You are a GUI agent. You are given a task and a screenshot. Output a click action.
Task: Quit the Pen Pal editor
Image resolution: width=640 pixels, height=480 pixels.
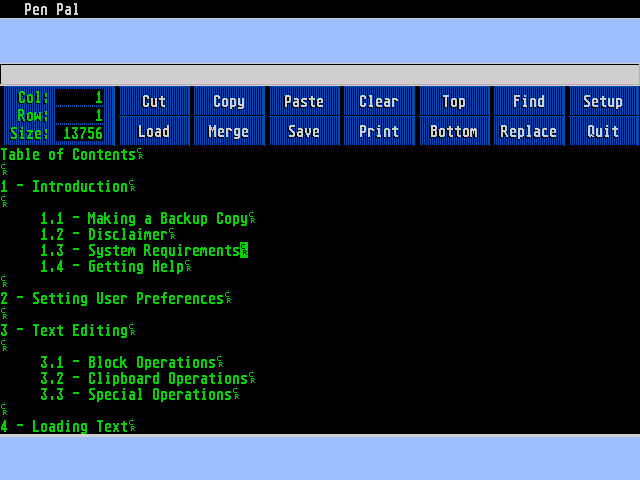point(603,131)
